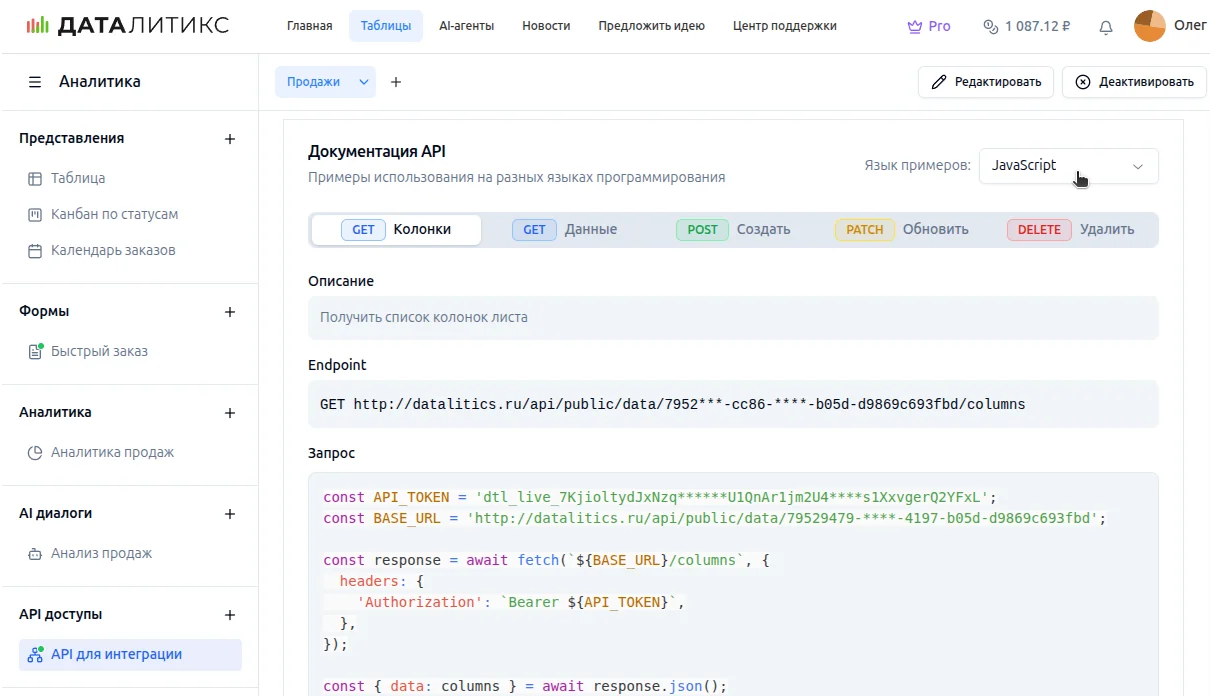Click the notification bell icon
This screenshot has width=1210, height=696.
1105,27
